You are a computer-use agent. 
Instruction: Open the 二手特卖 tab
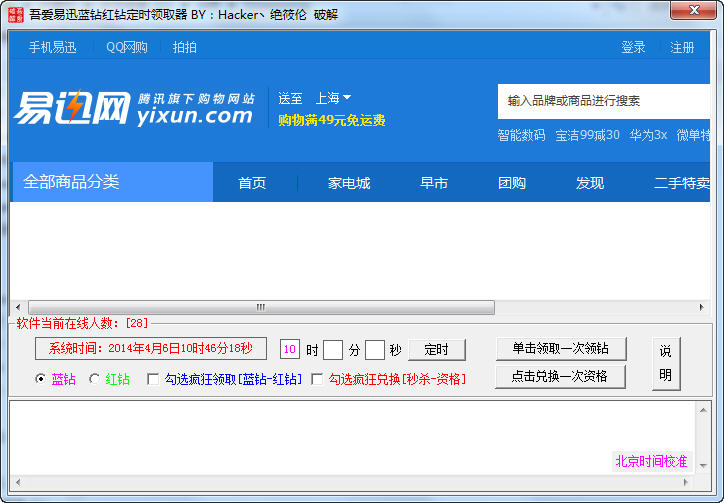pos(682,183)
